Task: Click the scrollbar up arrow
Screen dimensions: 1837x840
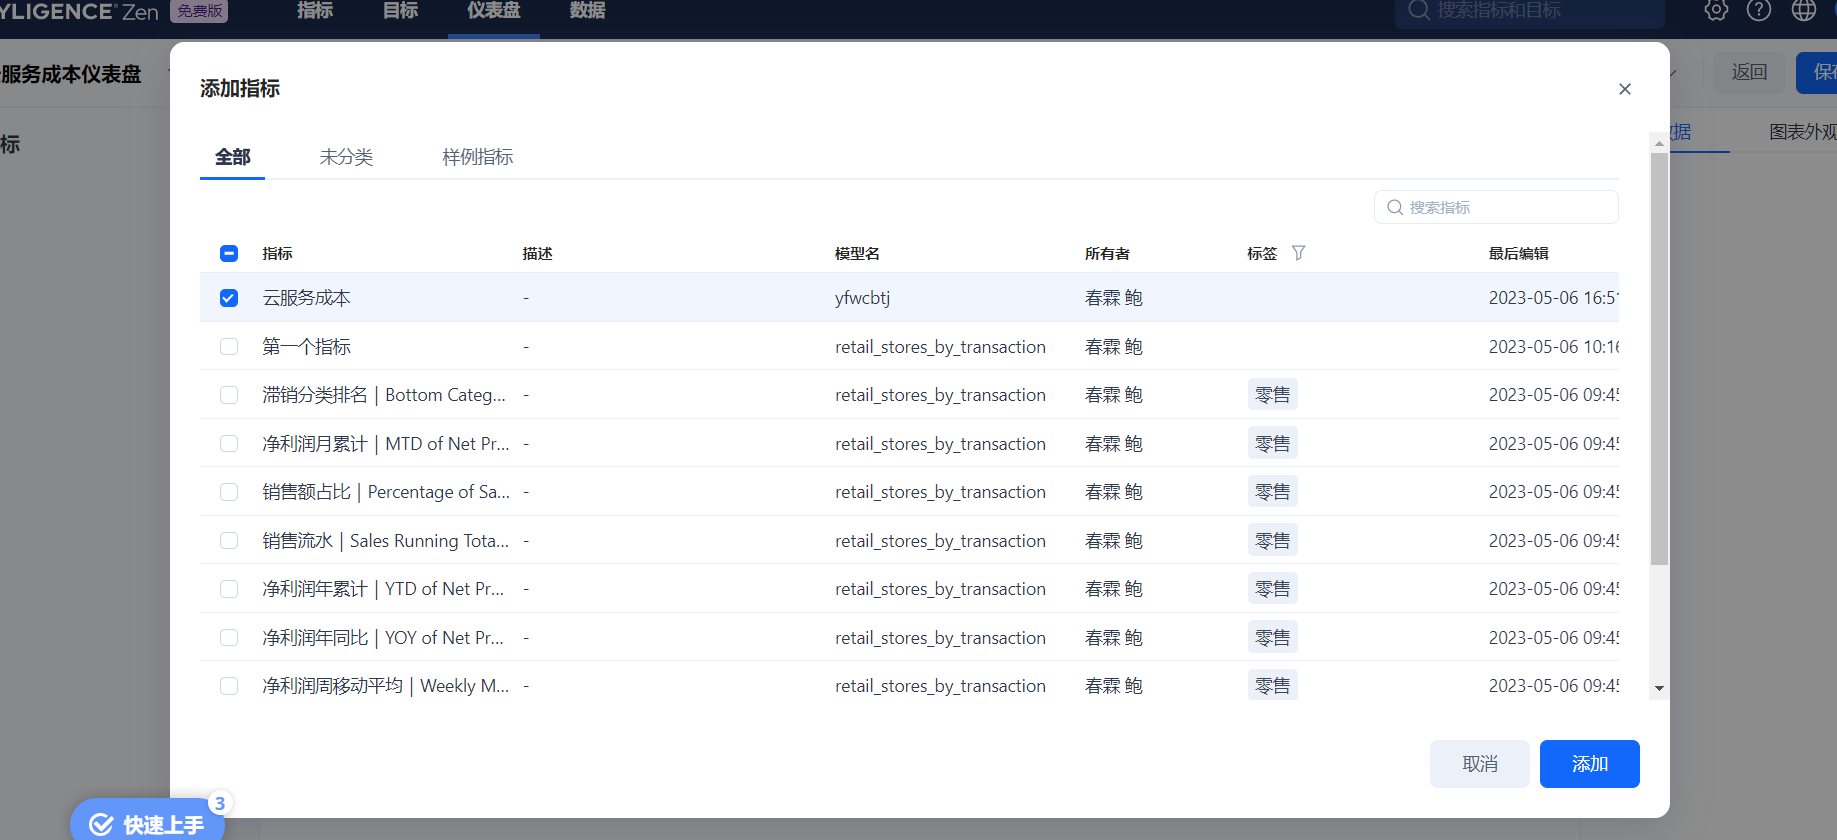Action: pyautogui.click(x=1659, y=143)
